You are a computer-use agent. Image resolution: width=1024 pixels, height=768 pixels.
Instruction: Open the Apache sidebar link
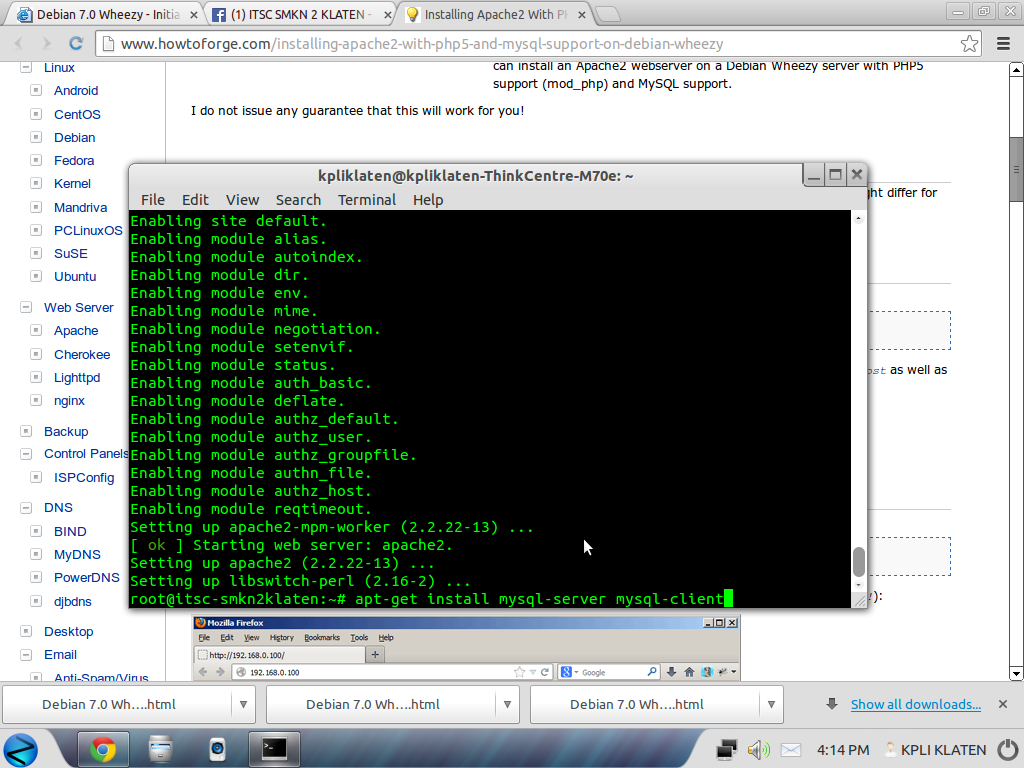[x=76, y=330]
